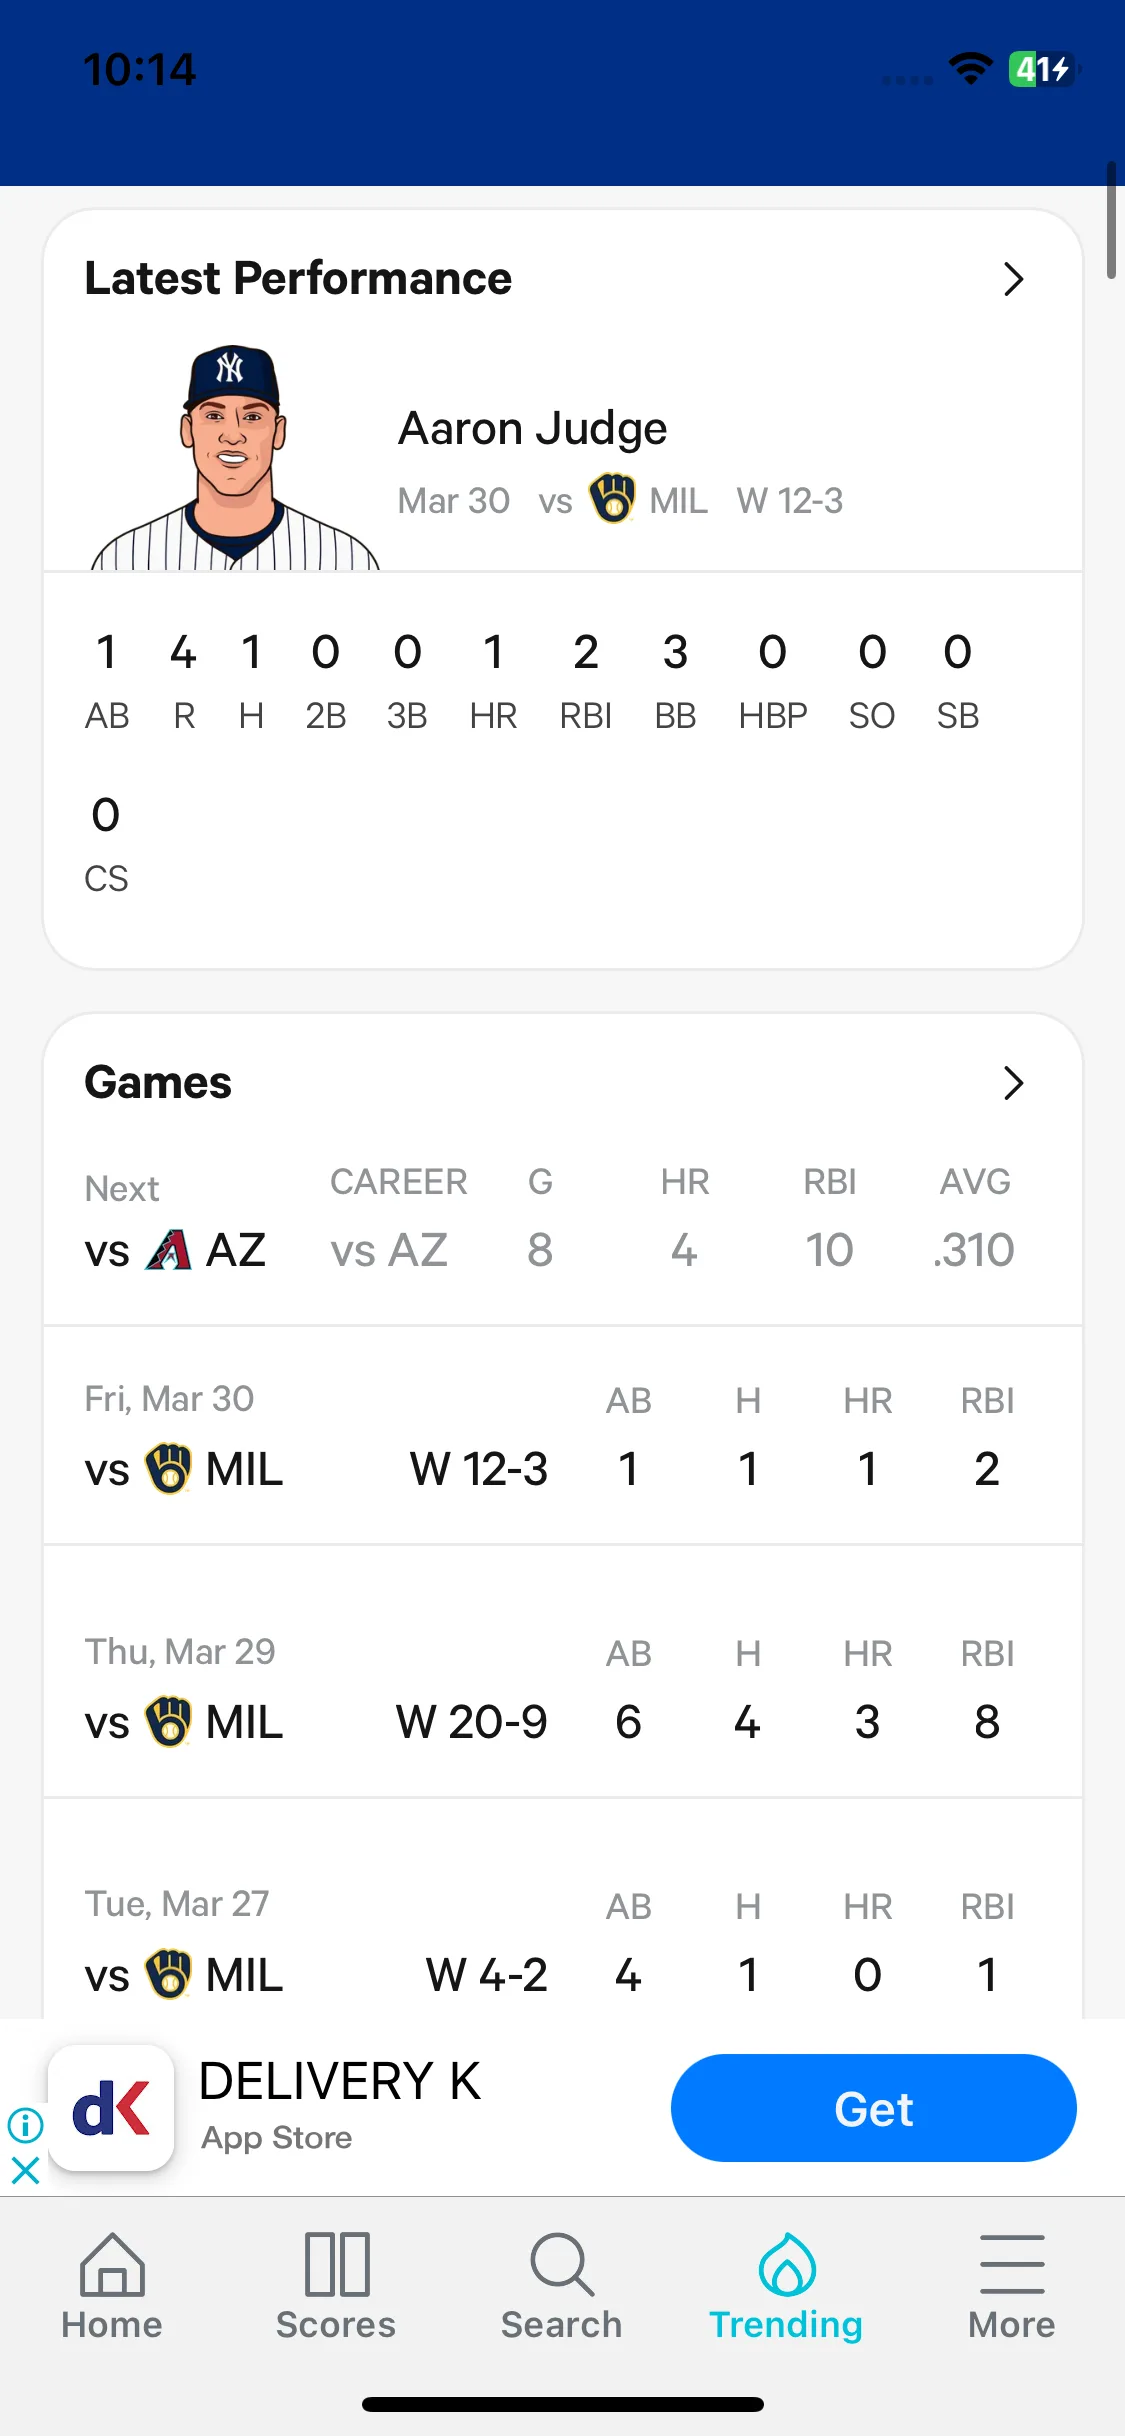Tap the ad info icon

[25, 2124]
